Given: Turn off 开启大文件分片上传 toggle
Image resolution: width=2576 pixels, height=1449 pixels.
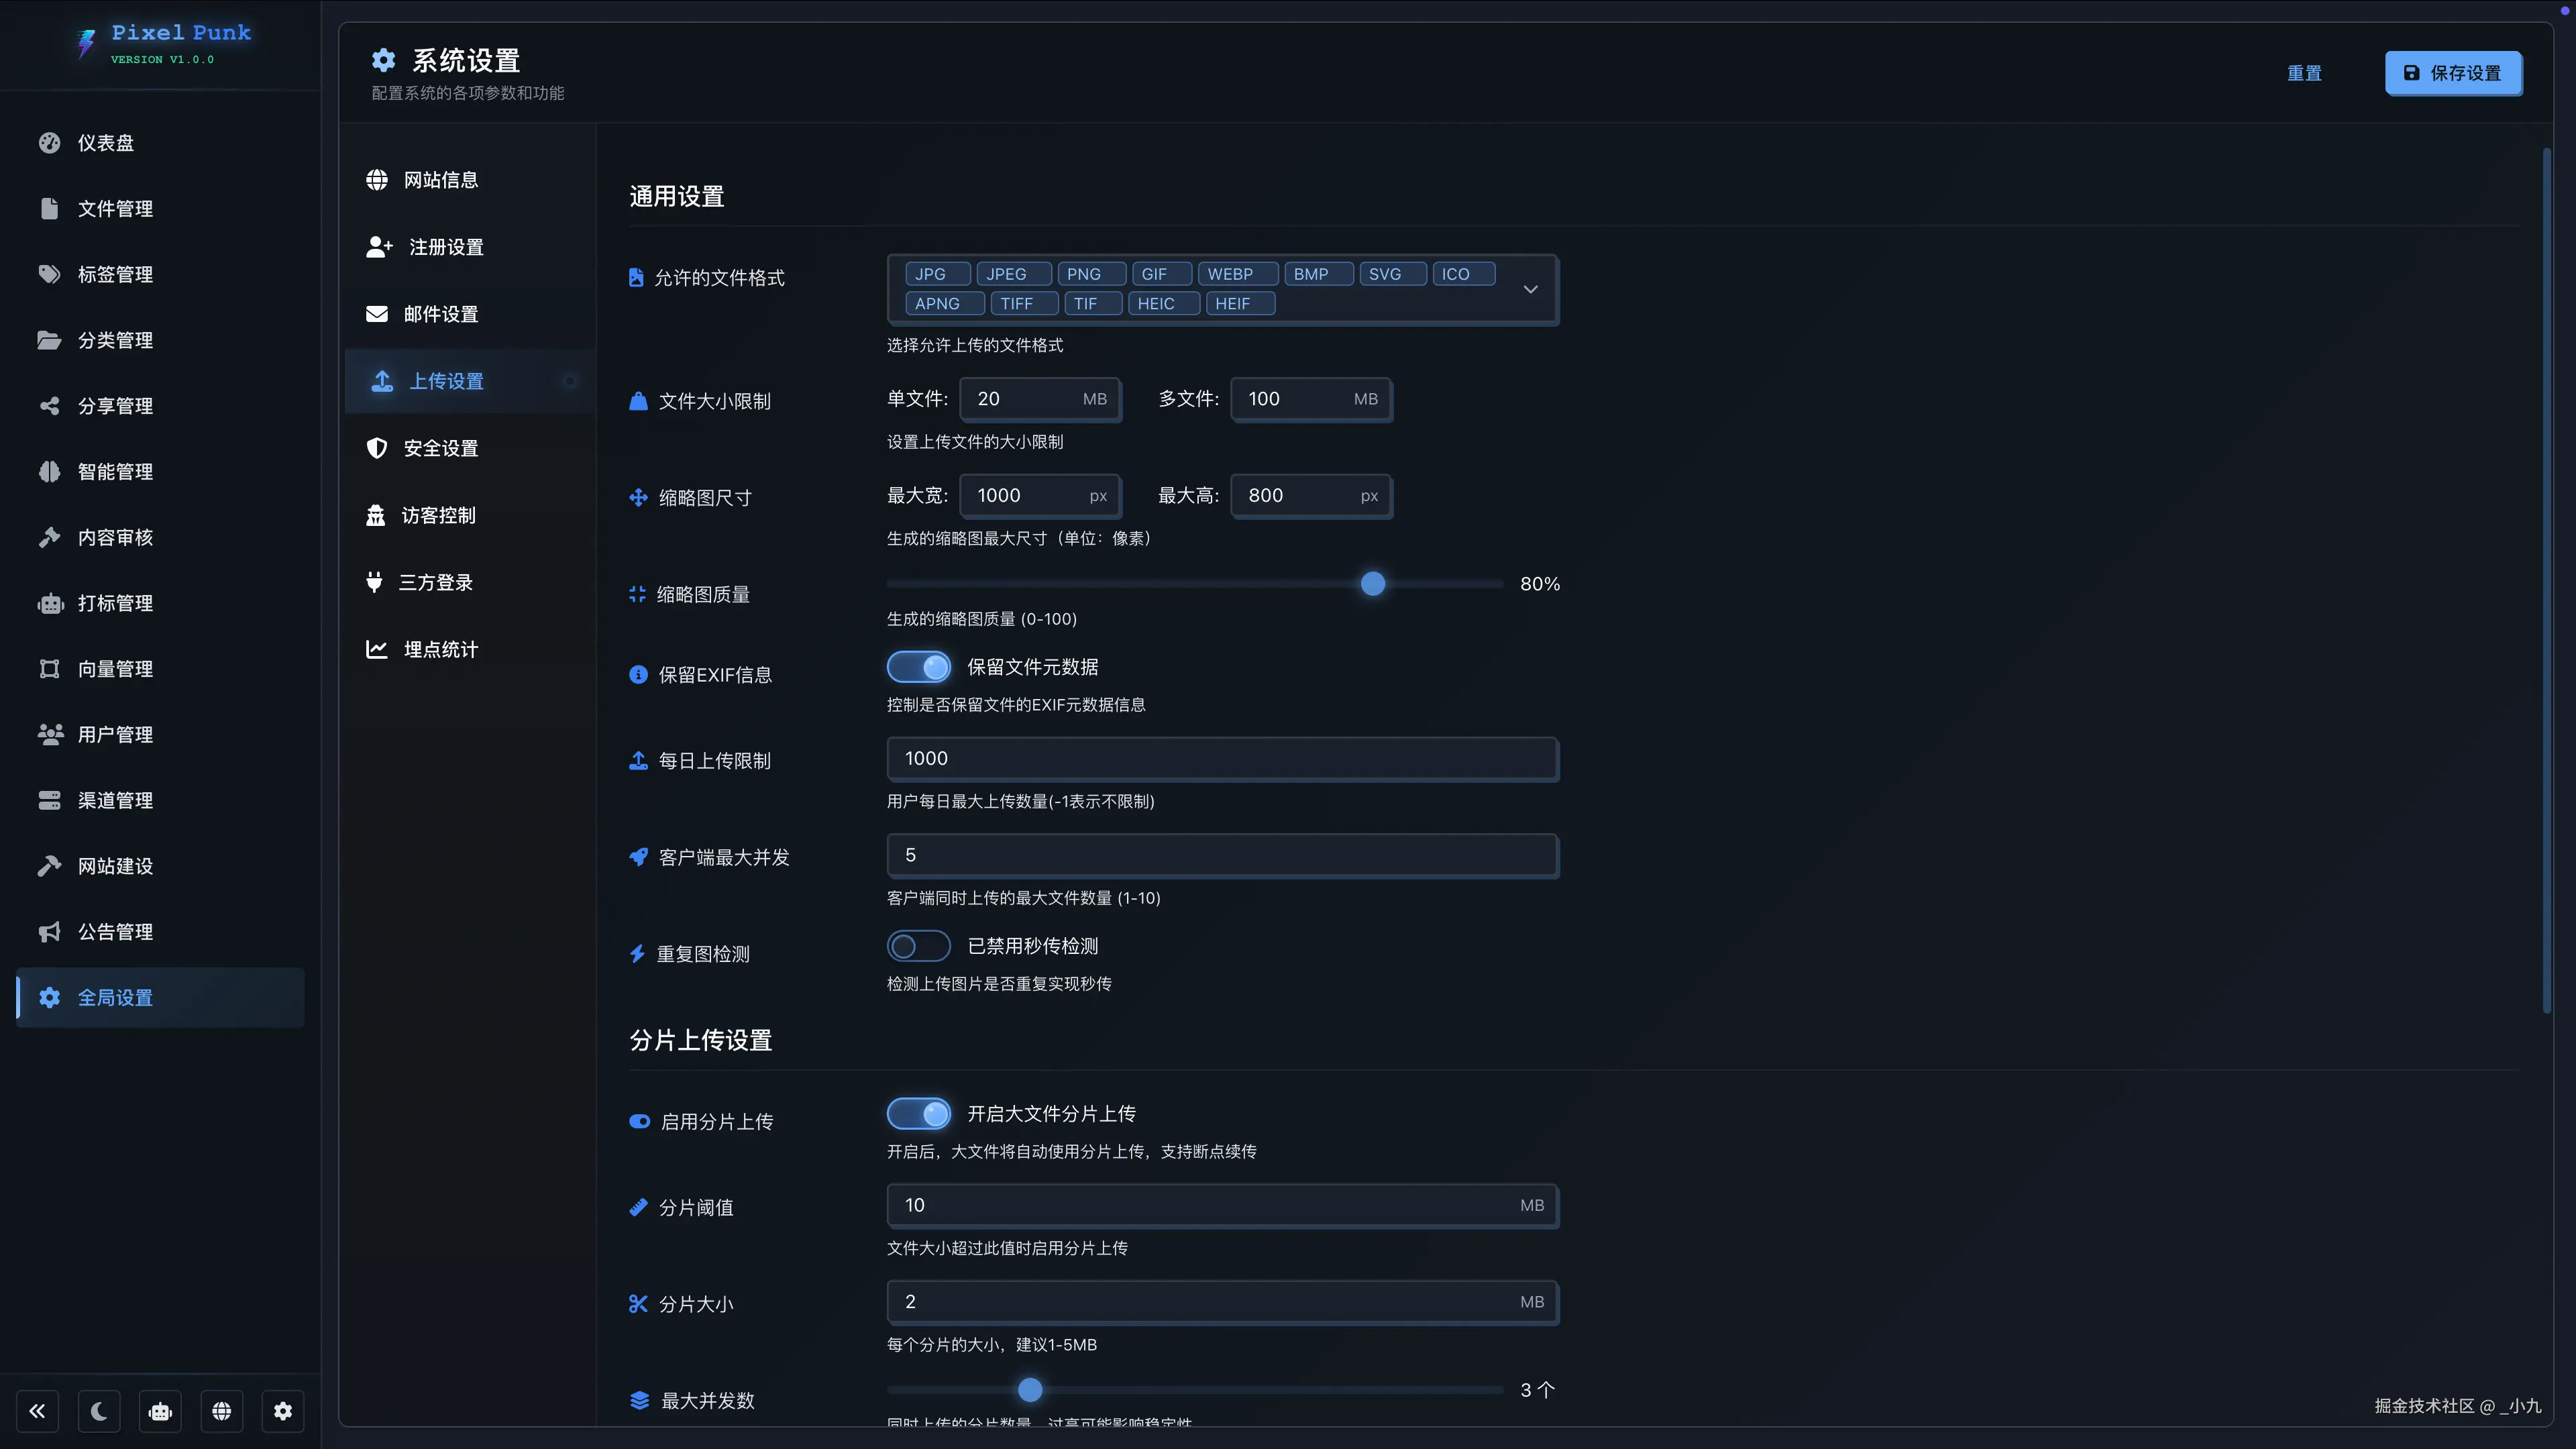Looking at the screenshot, I should click(918, 1113).
